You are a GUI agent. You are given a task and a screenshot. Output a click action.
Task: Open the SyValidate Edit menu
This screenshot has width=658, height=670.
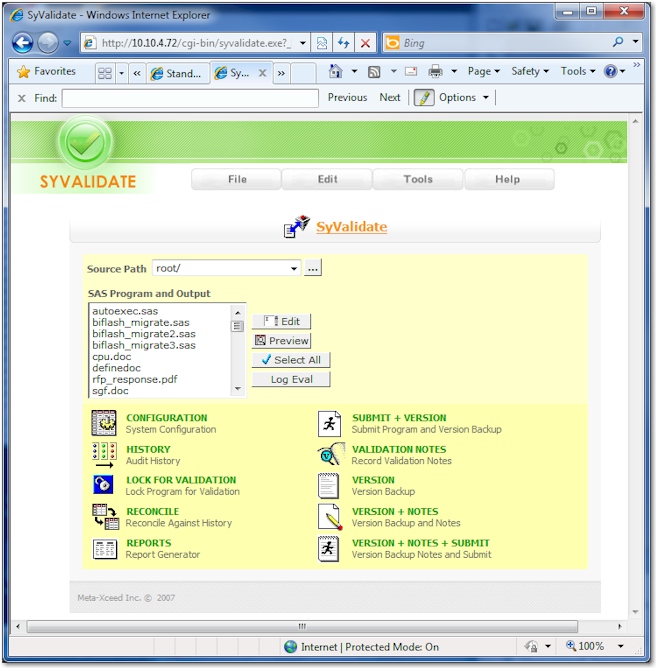coord(327,179)
